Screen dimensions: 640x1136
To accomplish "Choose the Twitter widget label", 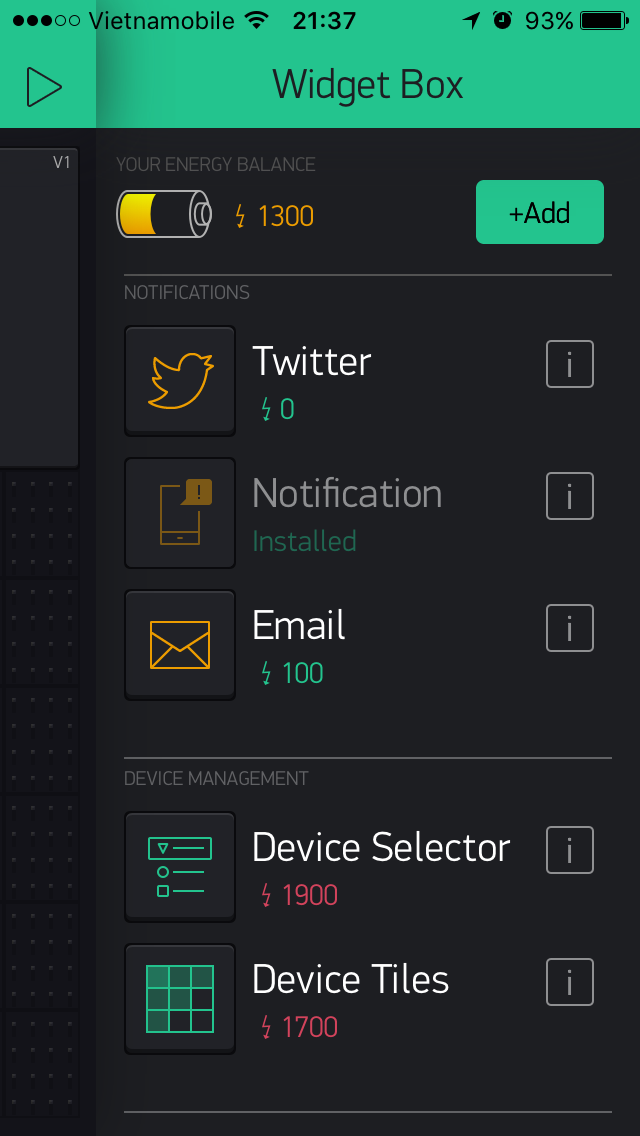I will point(312,362).
